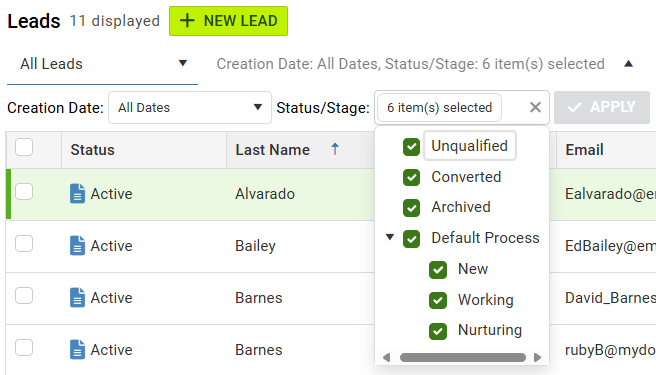The image size is (656, 375).
Task: Uncheck the Nurturing stage checkbox
Action: tap(438, 331)
